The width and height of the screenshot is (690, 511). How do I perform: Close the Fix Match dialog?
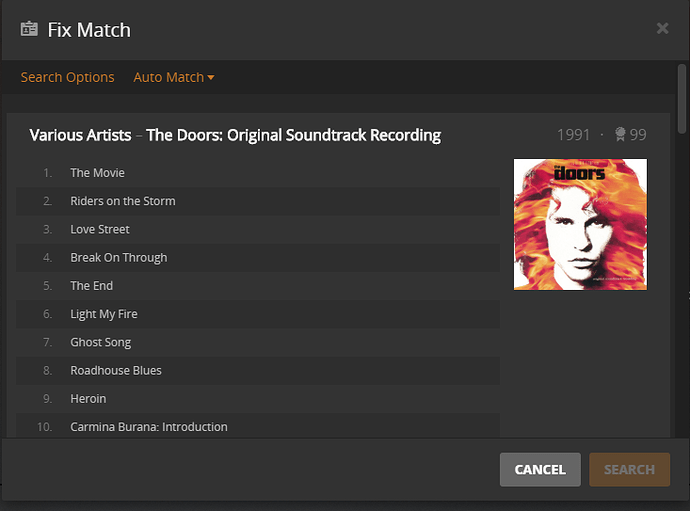tap(662, 29)
